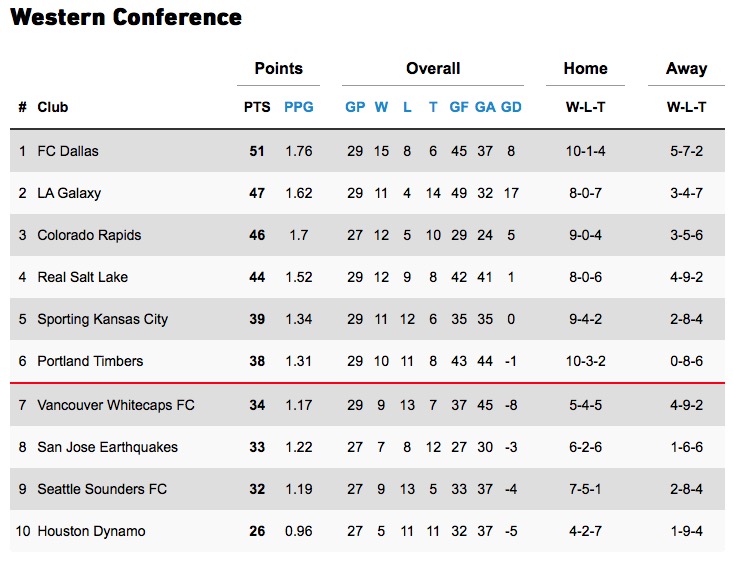Click Real Salt Lake club name
This screenshot has height=566, width=733.
tap(82, 277)
